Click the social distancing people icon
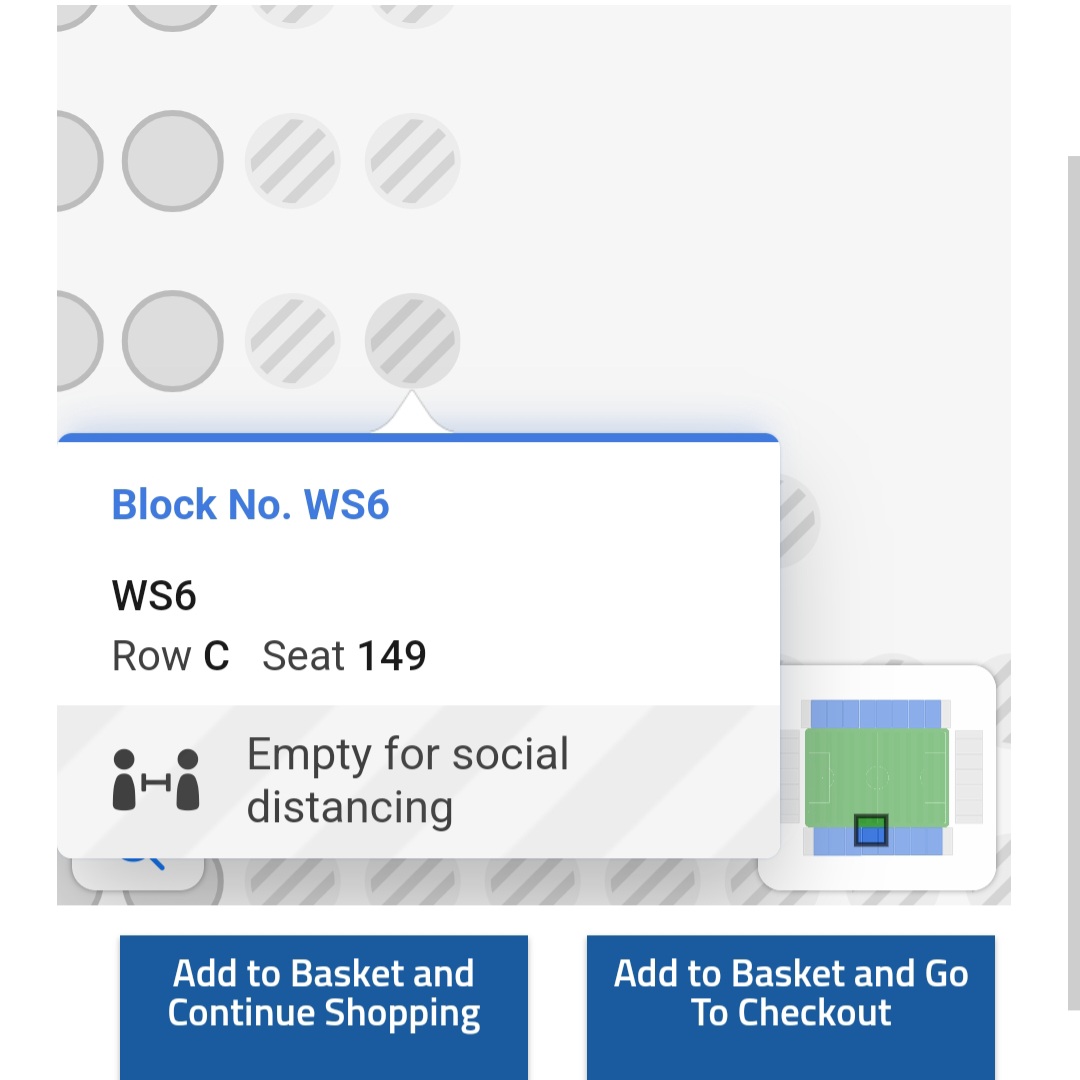This screenshot has width=1080, height=1080. (156, 780)
